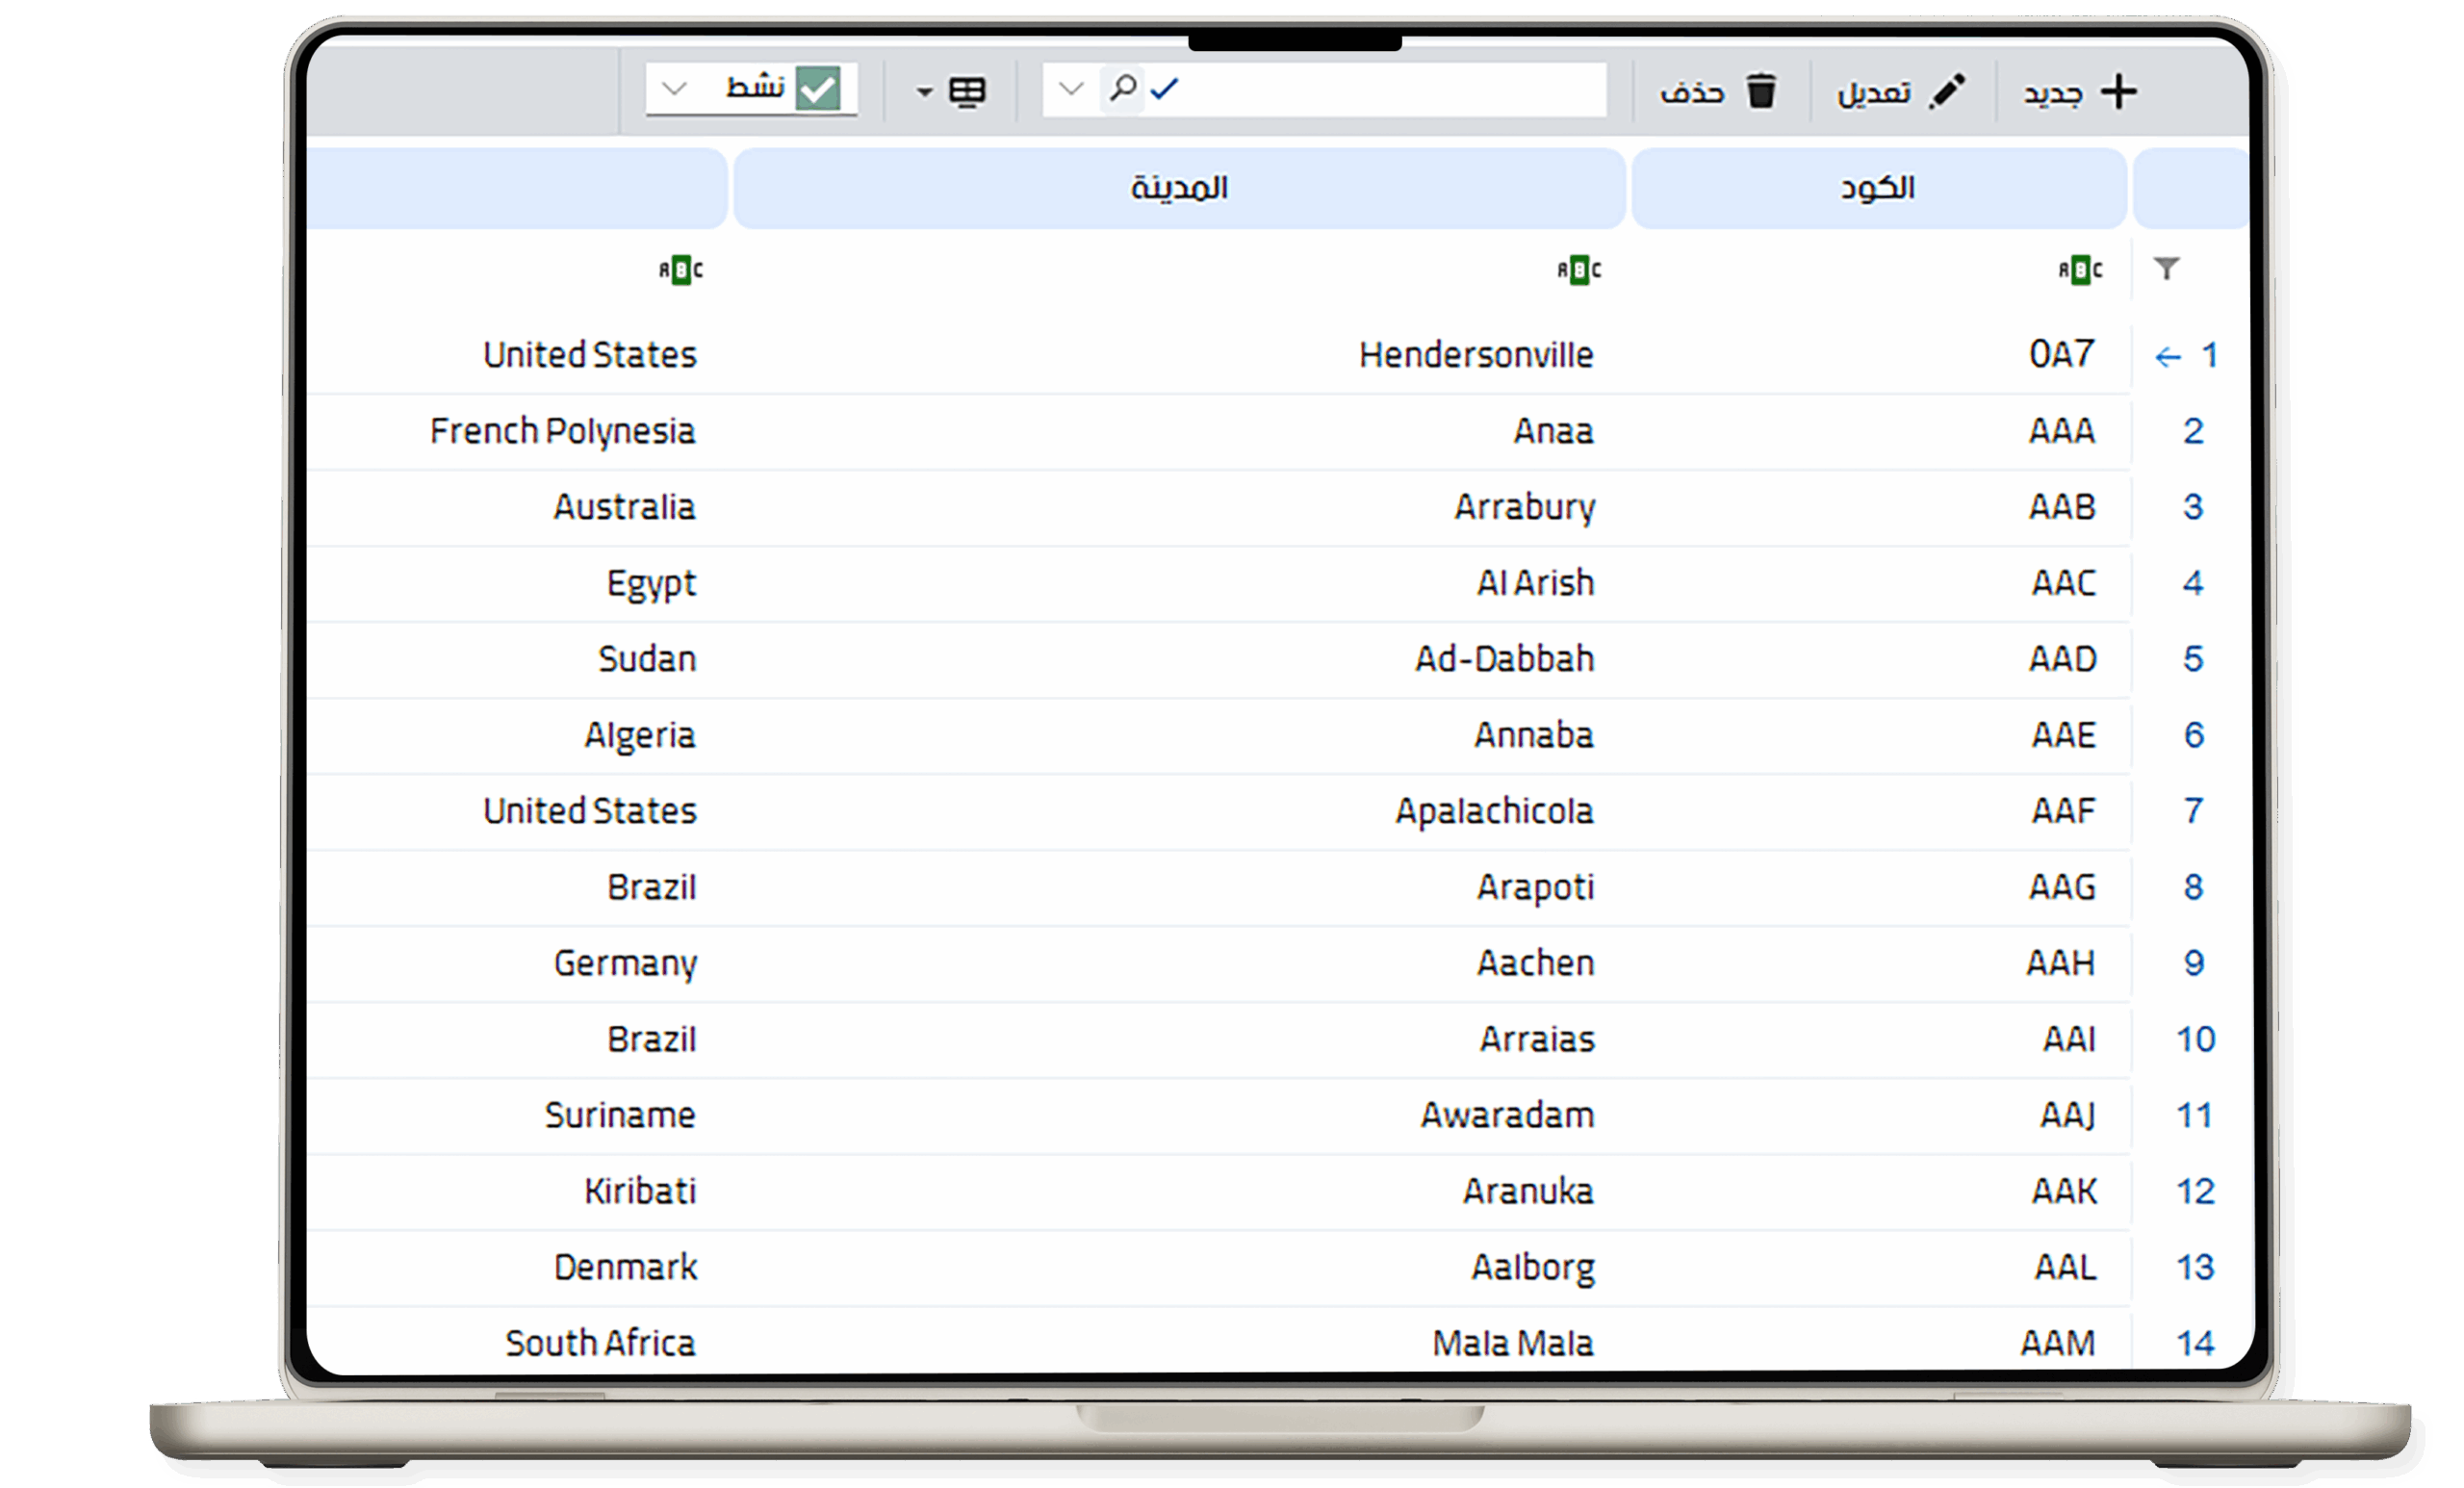
Task: Click the pencil edit icon
Action: [x=1947, y=91]
